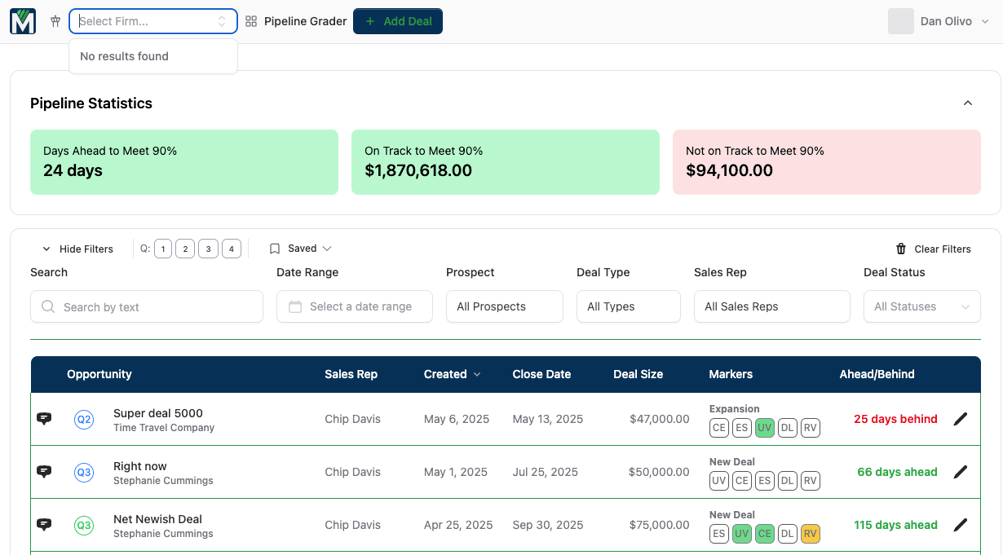The width and height of the screenshot is (1003, 555).
Task: Click the Add Deal button
Action: (x=398, y=21)
